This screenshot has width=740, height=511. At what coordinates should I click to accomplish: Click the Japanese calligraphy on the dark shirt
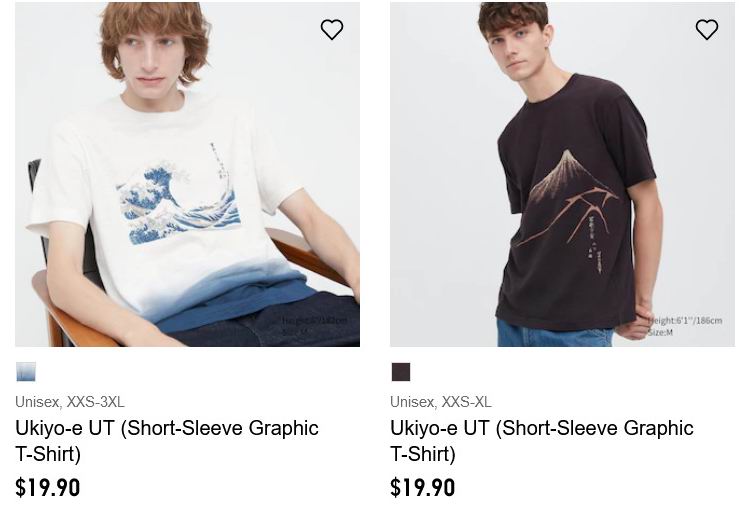tap(595, 244)
